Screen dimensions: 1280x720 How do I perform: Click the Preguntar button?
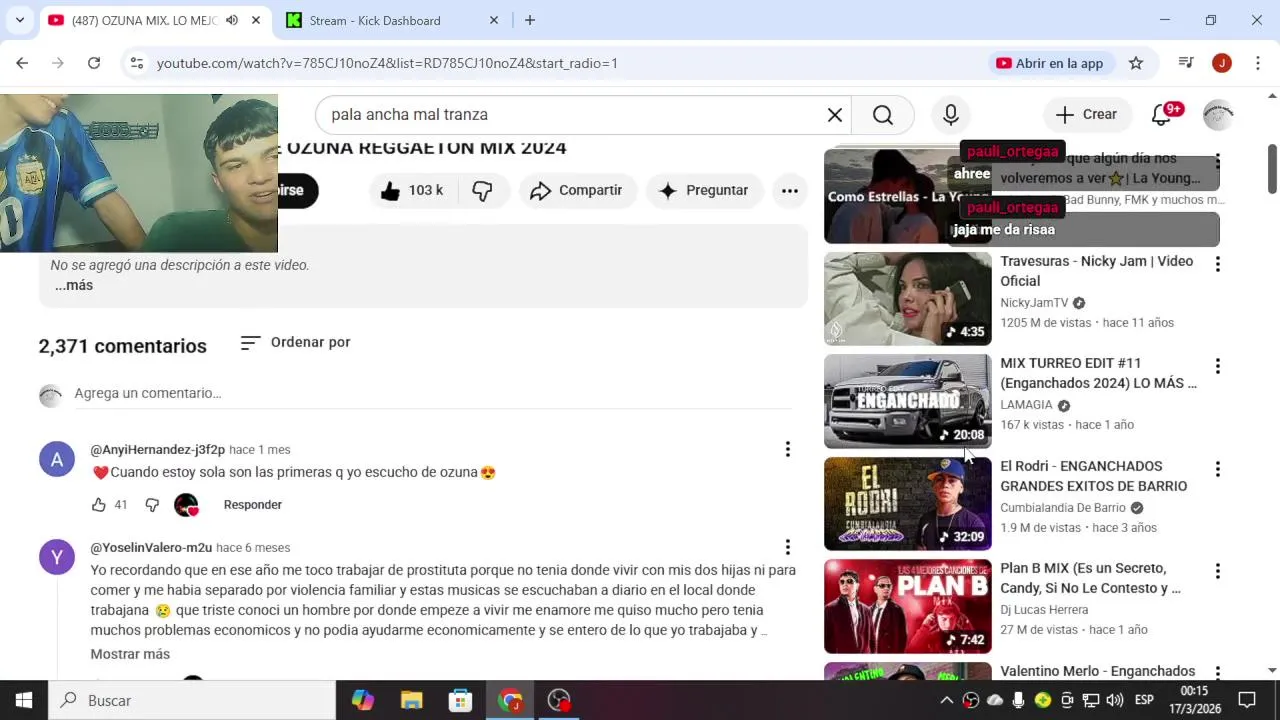pos(704,190)
